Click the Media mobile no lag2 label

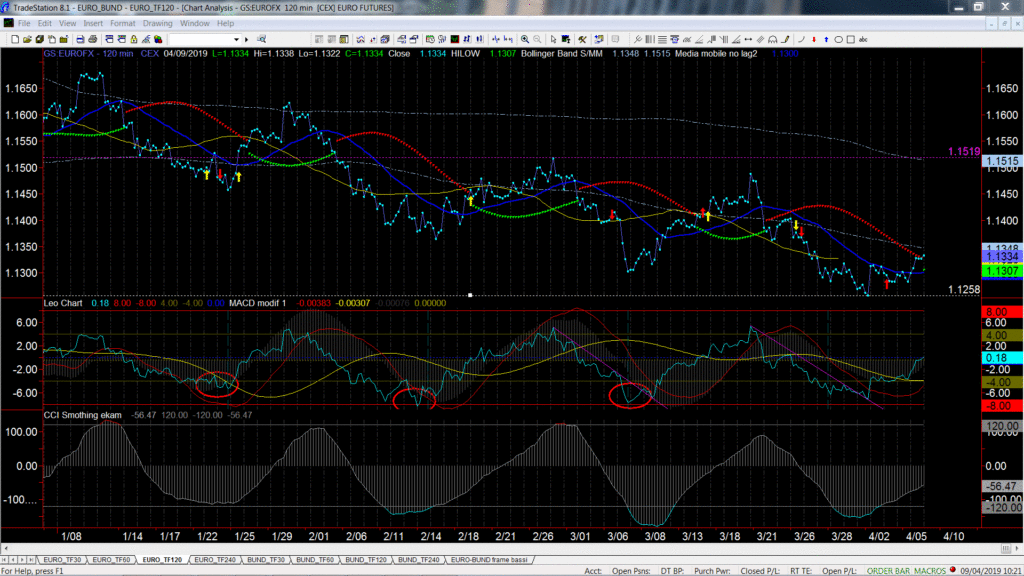click(x=716, y=54)
